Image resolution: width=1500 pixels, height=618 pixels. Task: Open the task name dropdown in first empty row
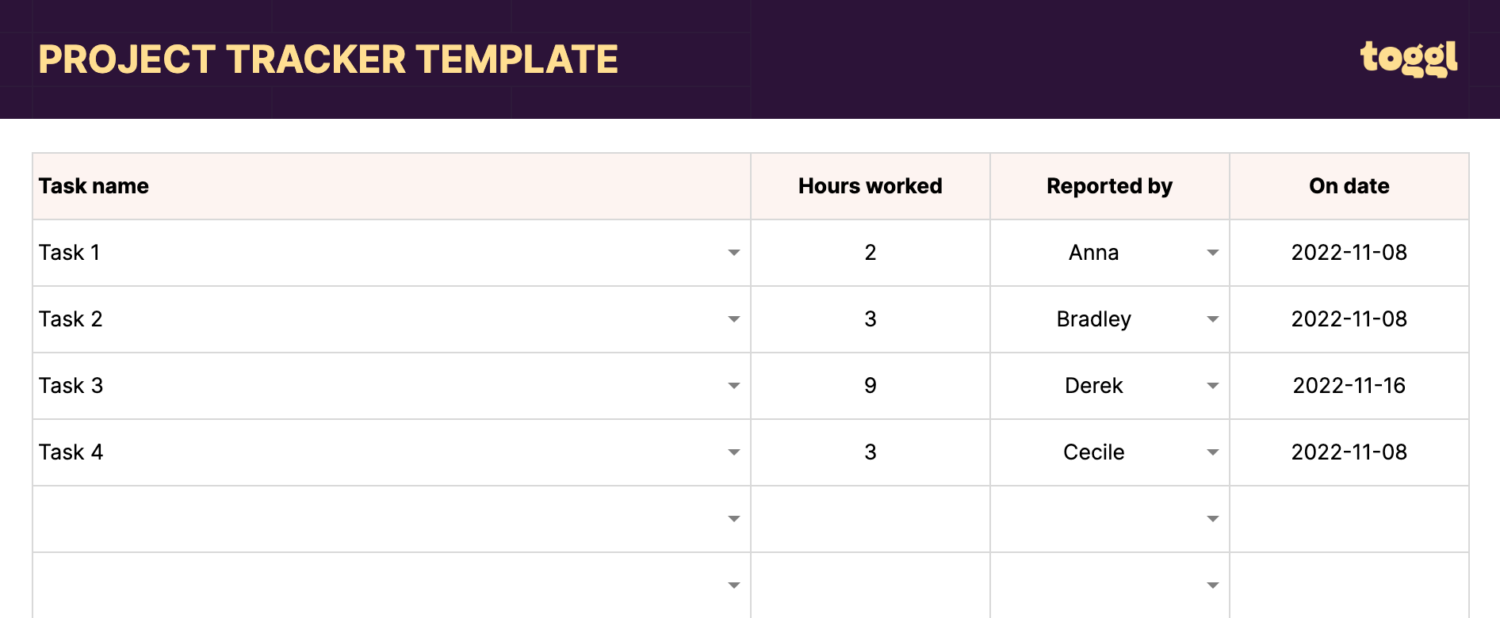click(733, 518)
